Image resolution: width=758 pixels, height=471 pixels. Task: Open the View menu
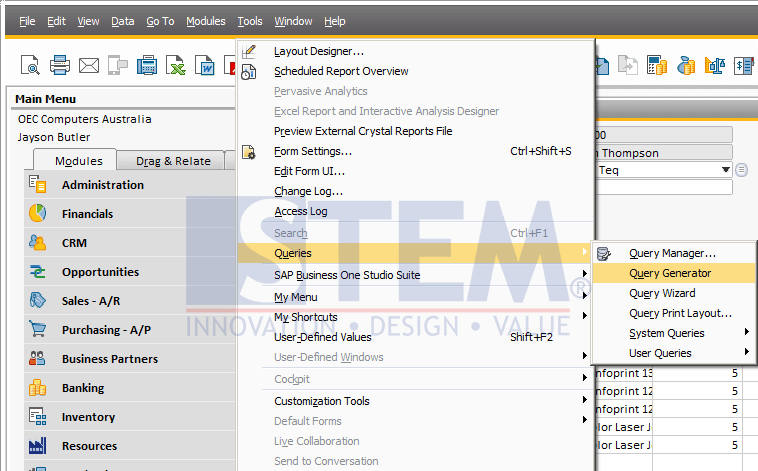pos(88,21)
